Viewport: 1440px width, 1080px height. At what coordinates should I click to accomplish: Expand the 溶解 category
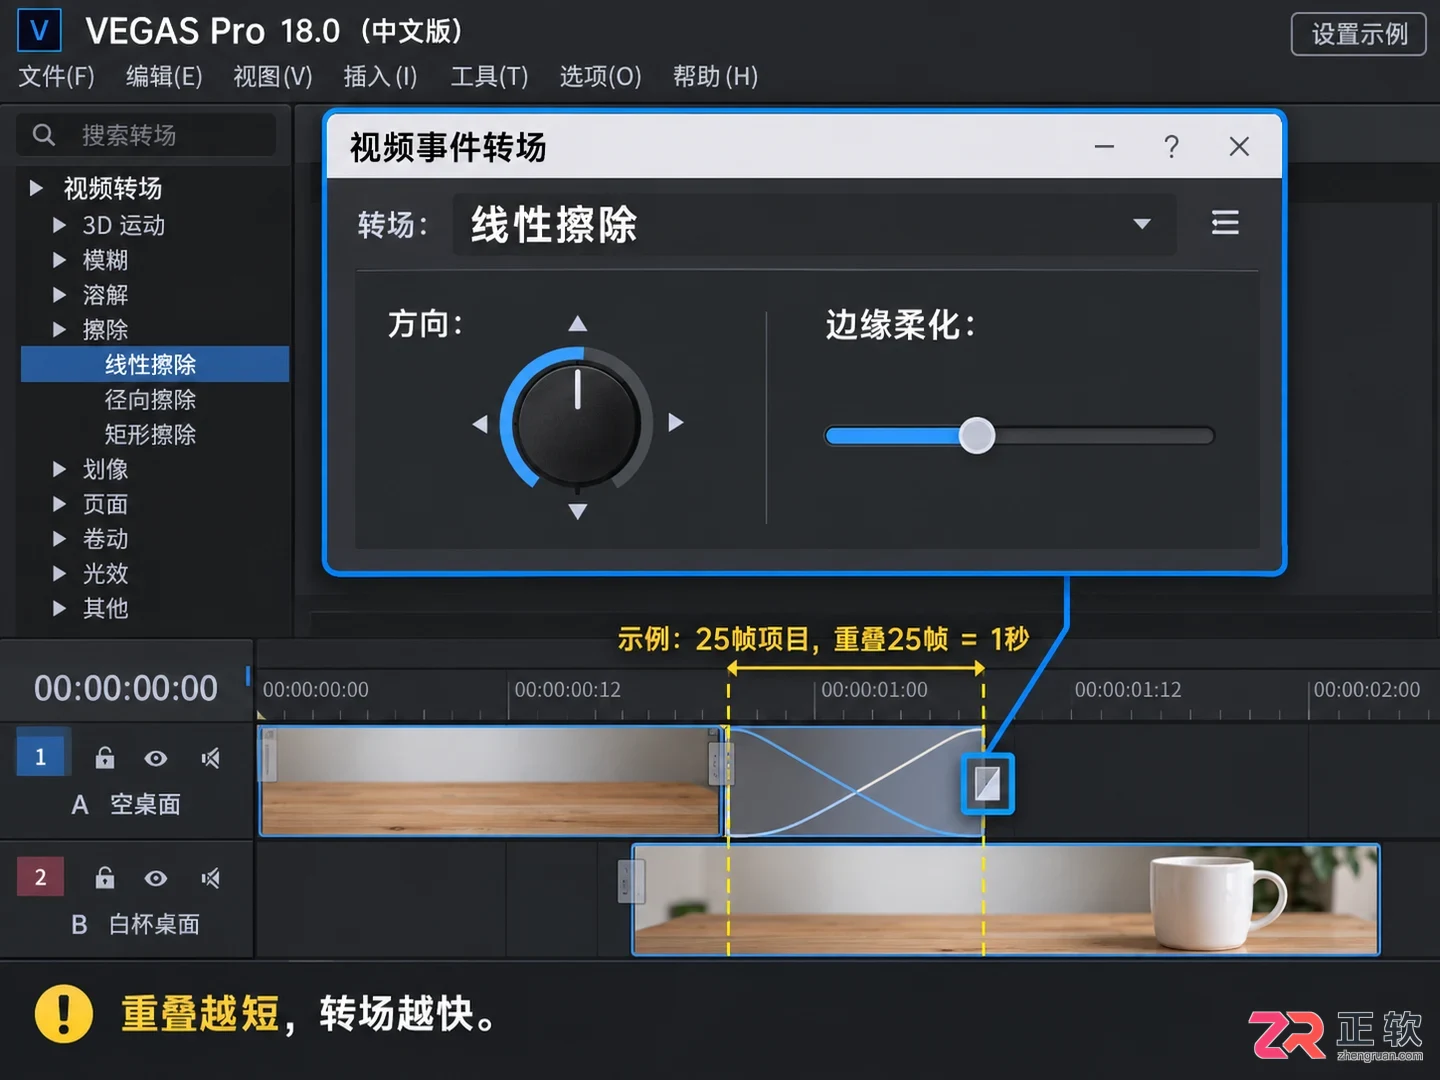[59, 295]
